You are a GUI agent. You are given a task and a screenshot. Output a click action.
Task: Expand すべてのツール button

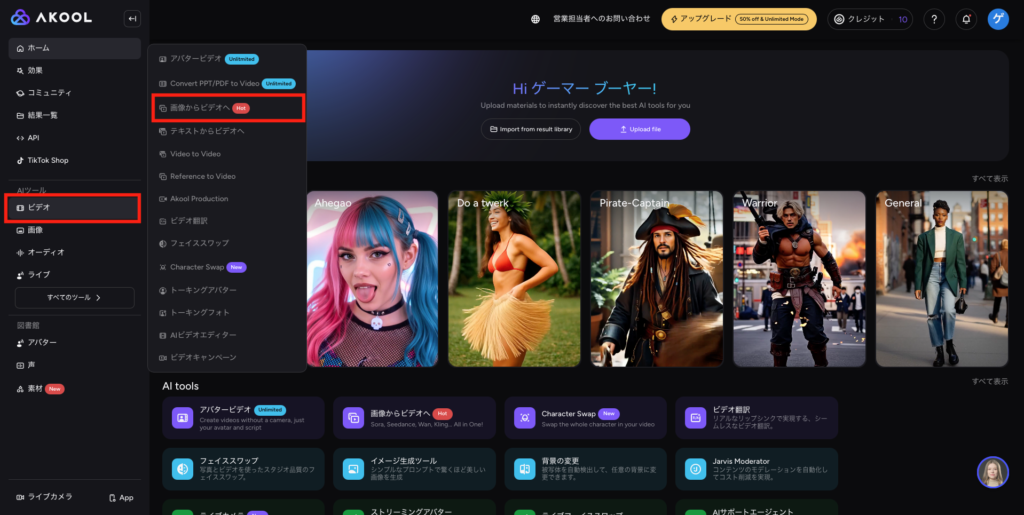(74, 298)
